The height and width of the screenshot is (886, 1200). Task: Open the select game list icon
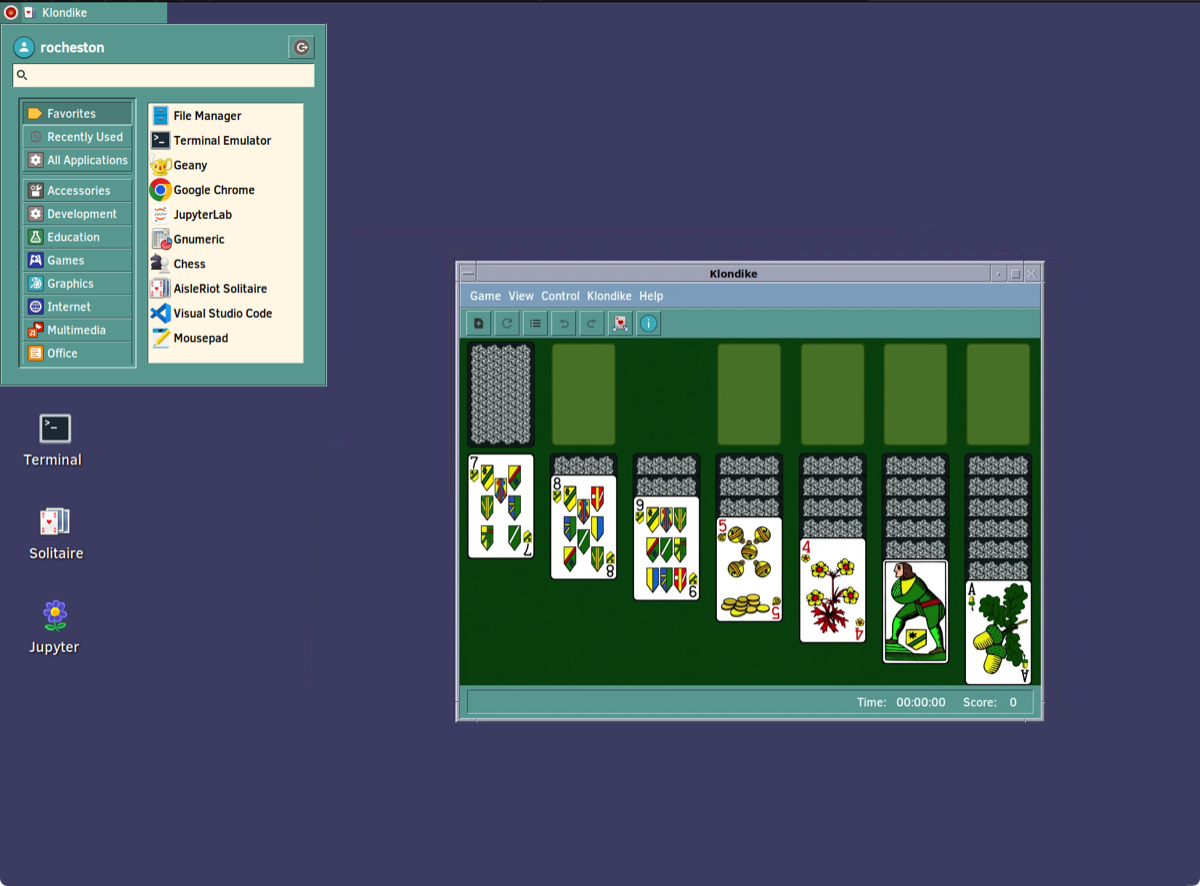[535, 323]
